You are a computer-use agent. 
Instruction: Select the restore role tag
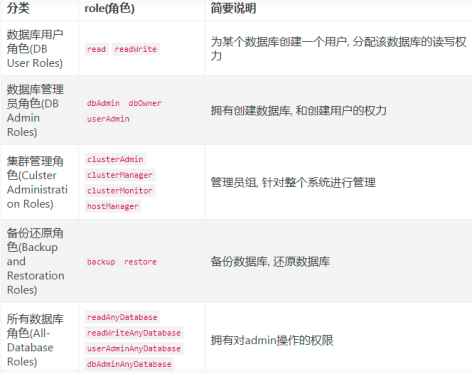[140, 262]
